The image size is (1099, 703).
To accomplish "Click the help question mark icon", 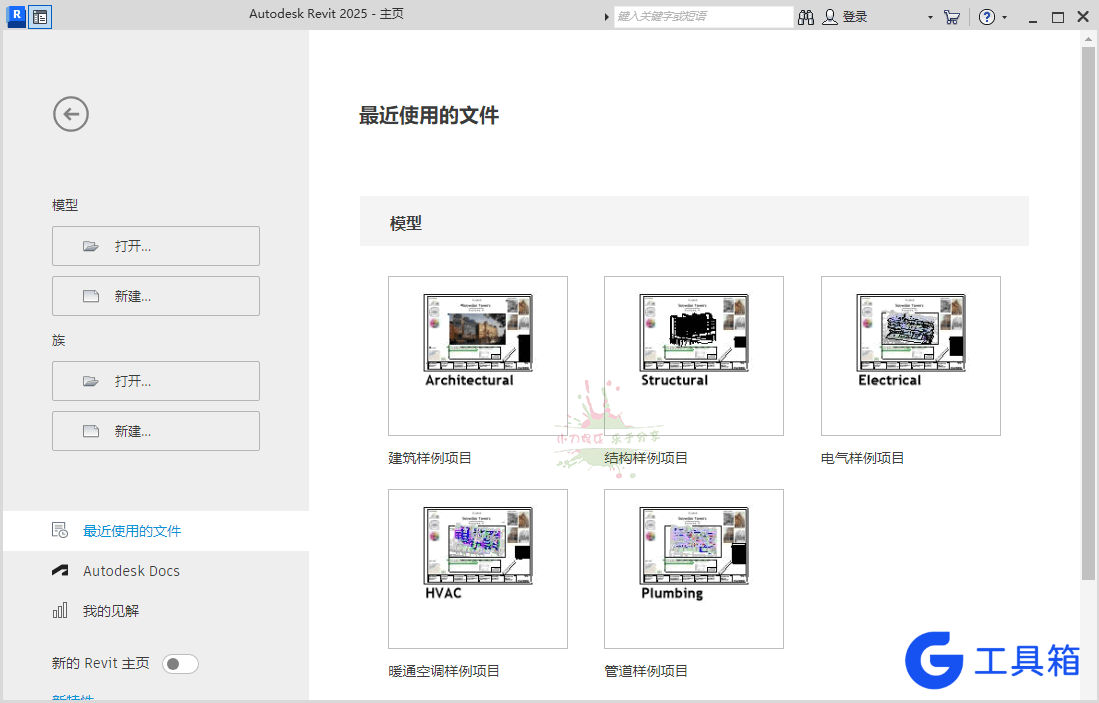I will [x=987, y=17].
